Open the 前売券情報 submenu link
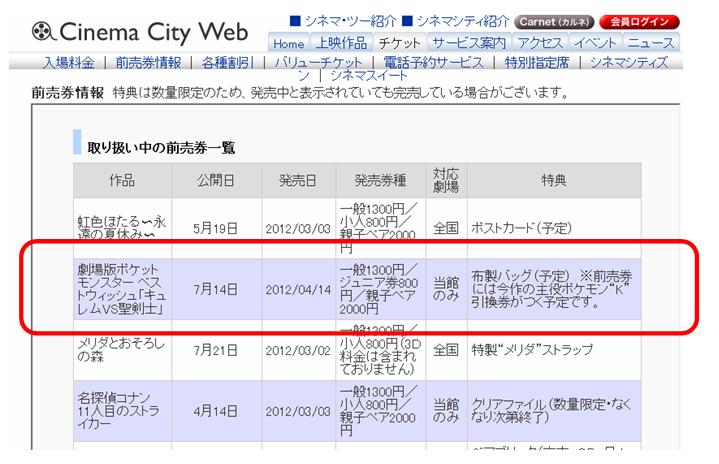 tap(148, 62)
